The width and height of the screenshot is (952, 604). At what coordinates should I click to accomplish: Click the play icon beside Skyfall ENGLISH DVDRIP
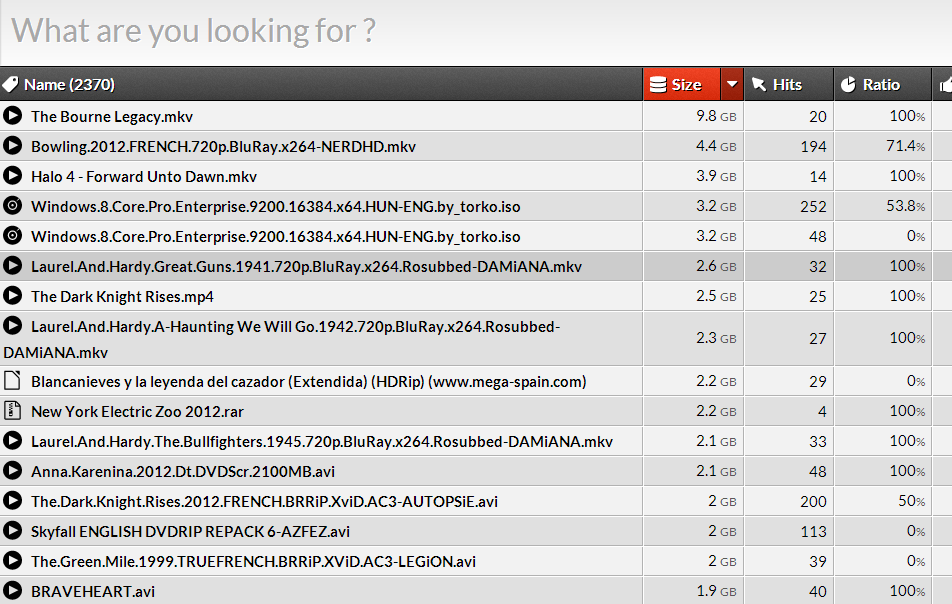point(12,531)
